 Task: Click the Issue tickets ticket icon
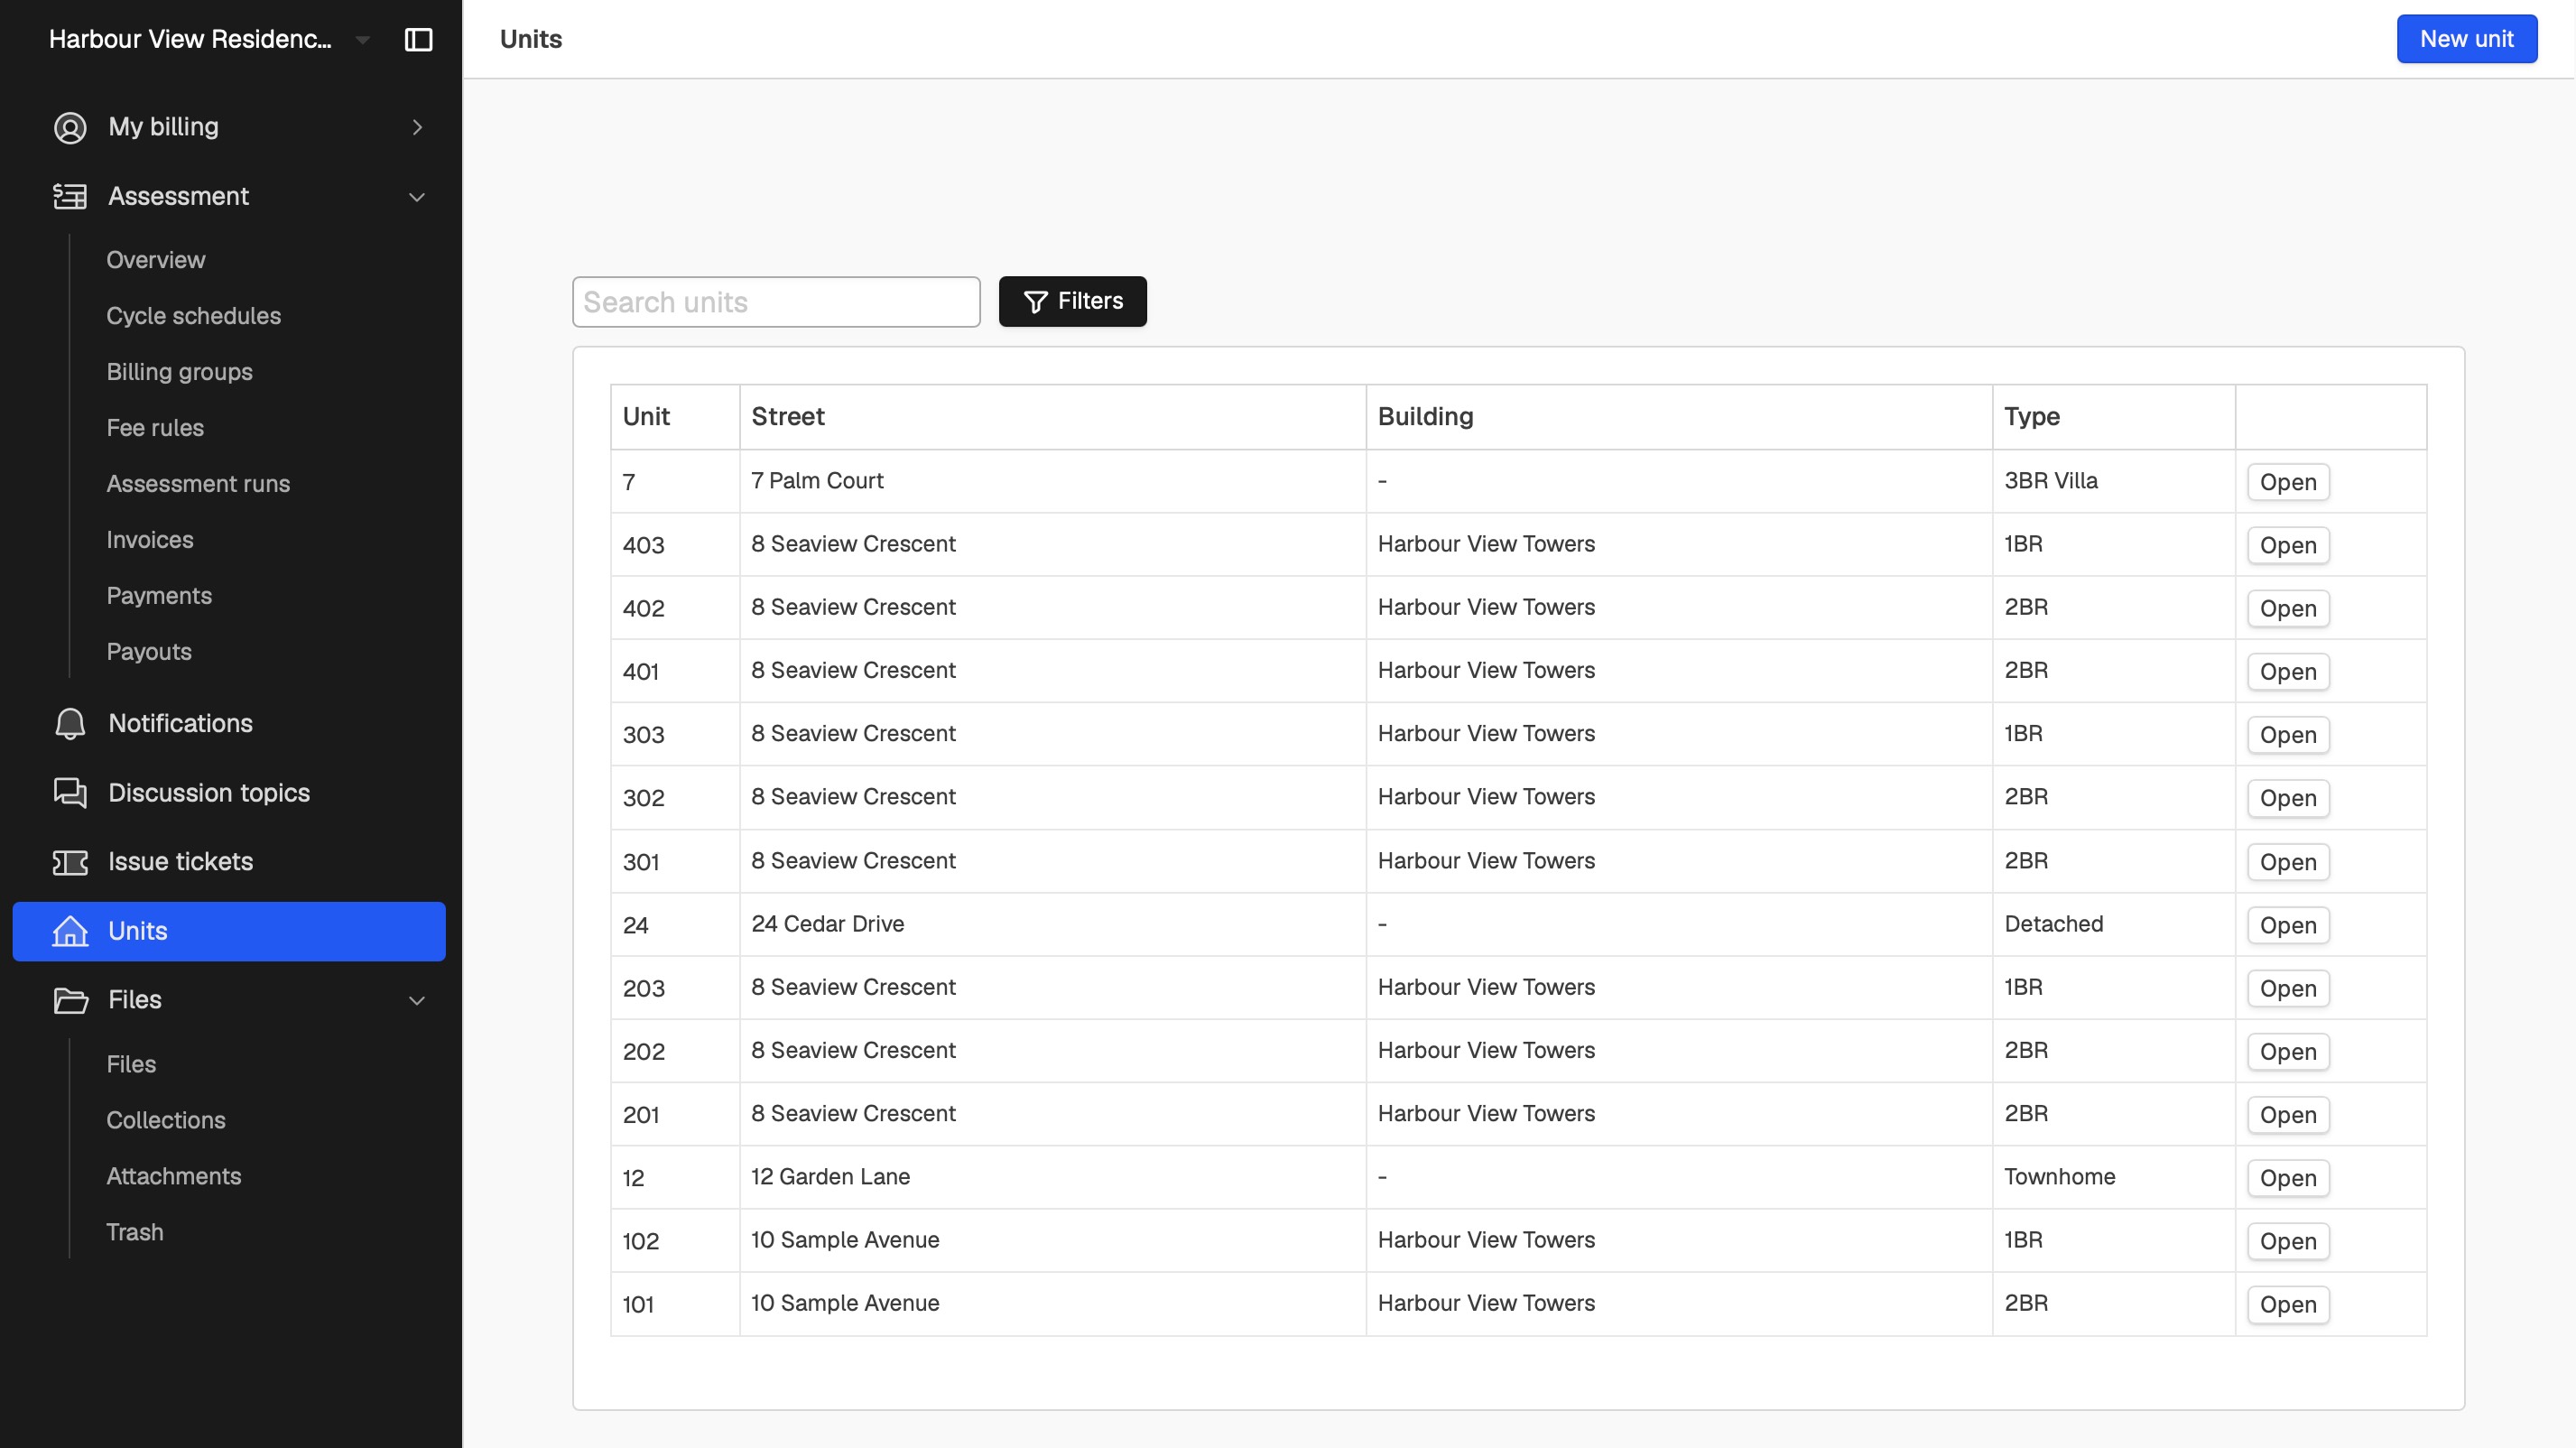pyautogui.click(x=70, y=862)
